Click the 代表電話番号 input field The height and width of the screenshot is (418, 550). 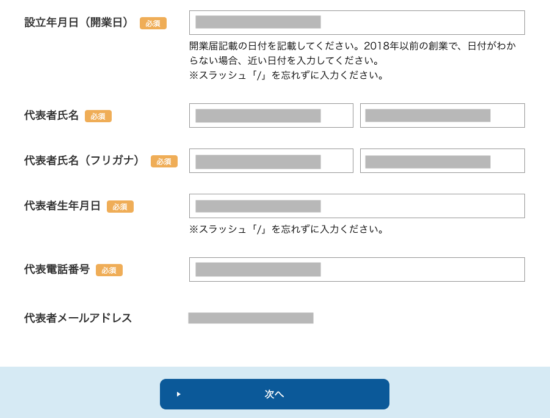pyautogui.click(x=357, y=269)
